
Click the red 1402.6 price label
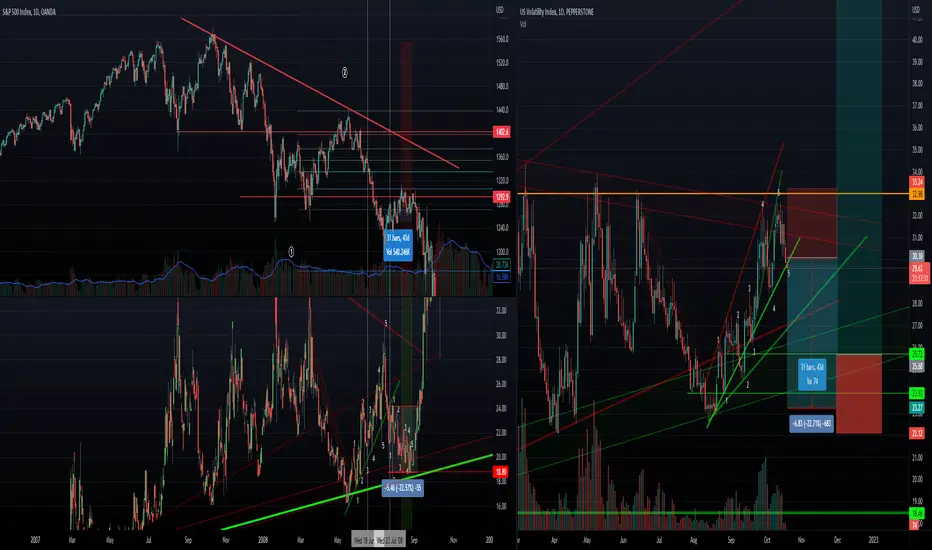point(502,131)
